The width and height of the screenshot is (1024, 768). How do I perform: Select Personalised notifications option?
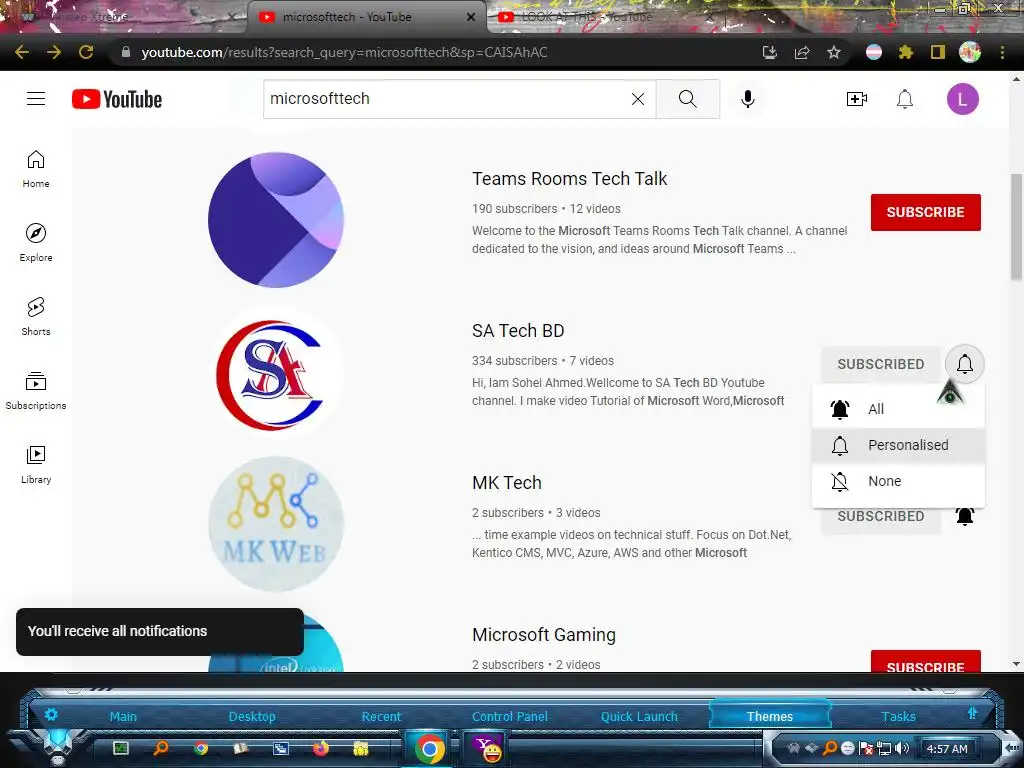tap(898, 445)
